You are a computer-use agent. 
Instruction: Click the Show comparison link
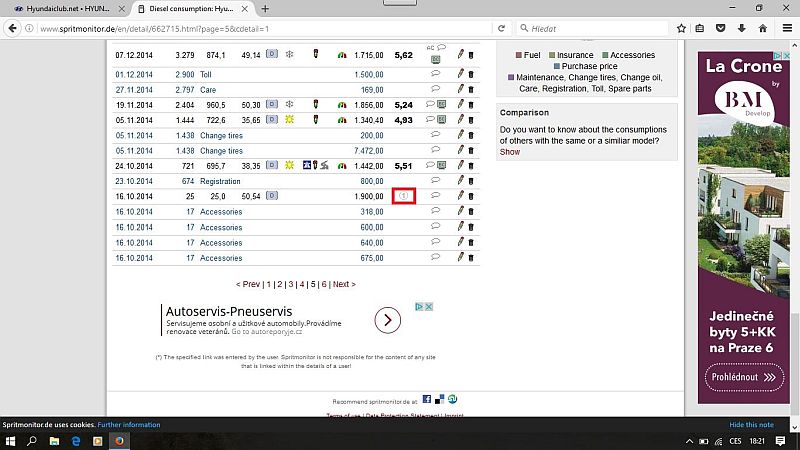pyautogui.click(x=509, y=152)
